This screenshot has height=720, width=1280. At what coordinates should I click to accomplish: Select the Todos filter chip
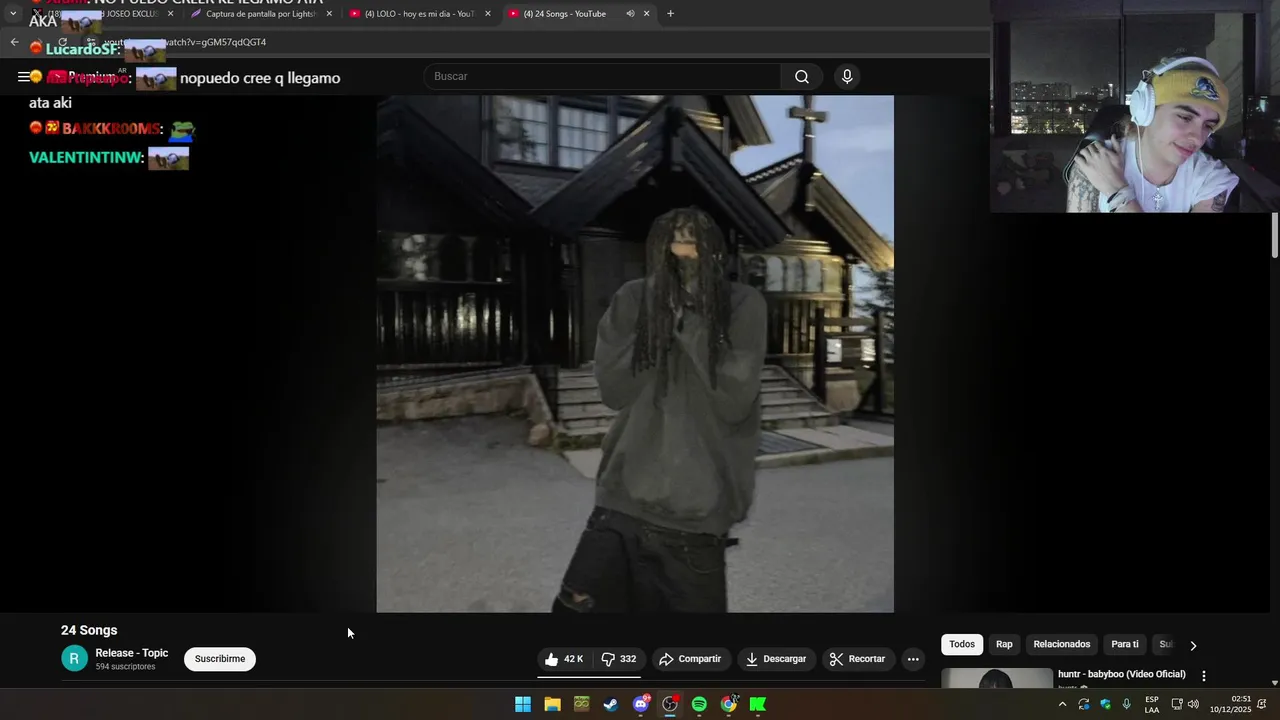[x=962, y=644]
